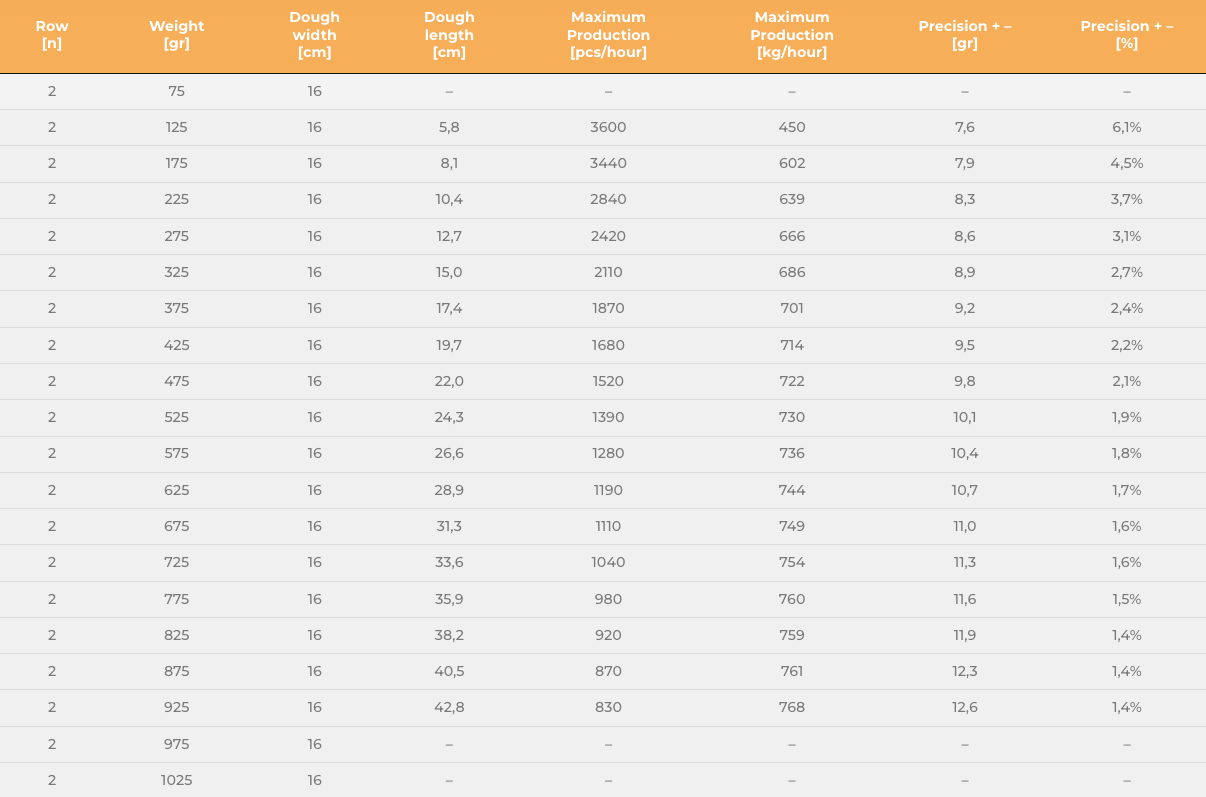Click the weight cell showing 125
This screenshot has width=1206, height=797.
pyautogui.click(x=176, y=127)
